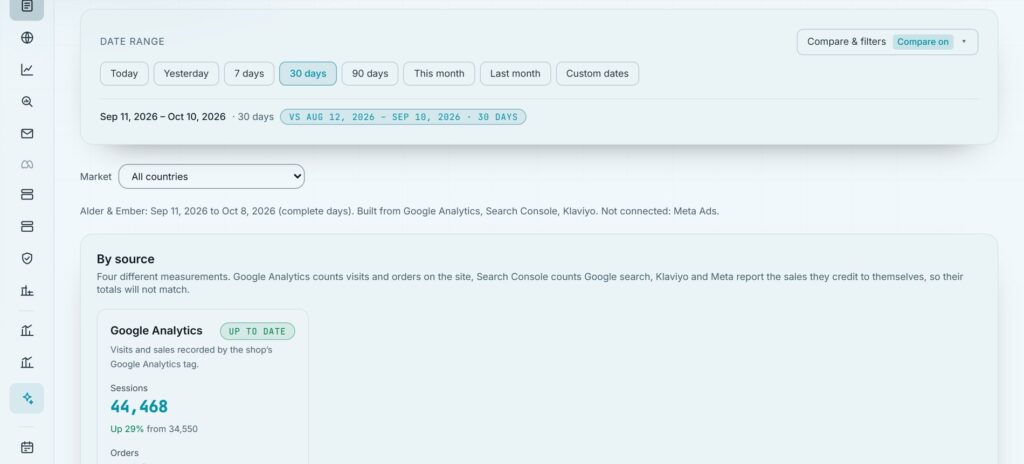The width and height of the screenshot is (1024, 464).
Task: Select the Yesterday date range
Action: click(x=186, y=74)
